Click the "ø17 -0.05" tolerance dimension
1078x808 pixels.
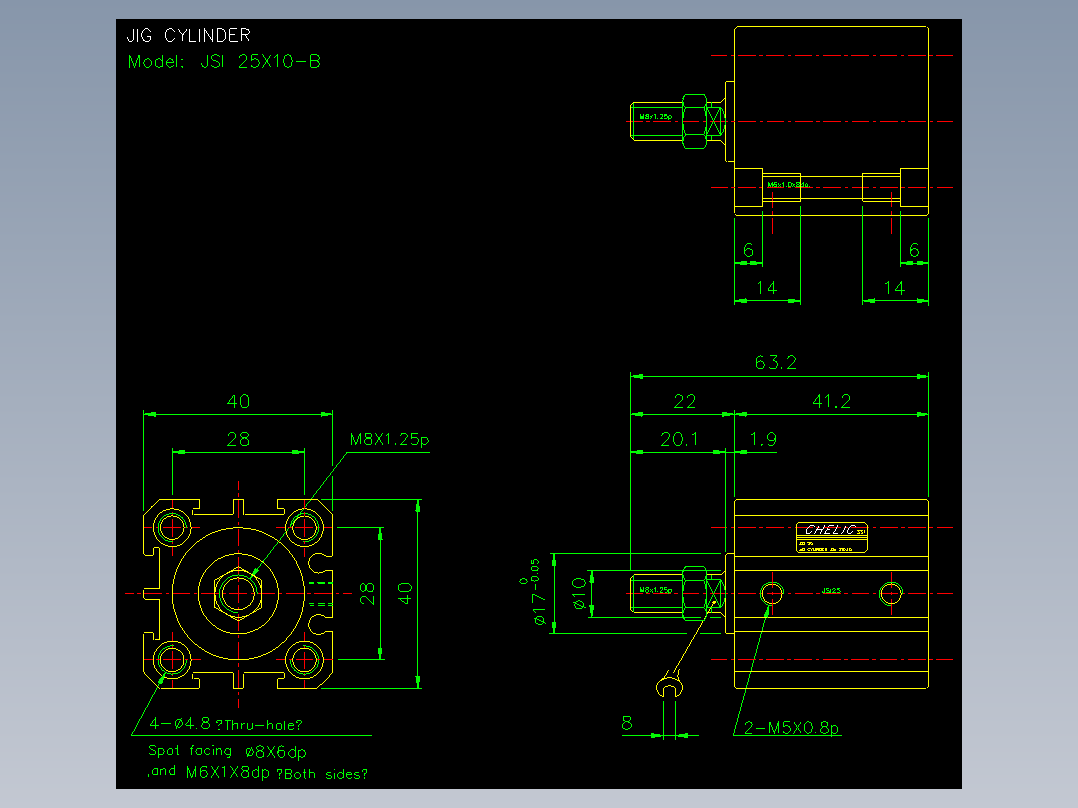click(536, 592)
